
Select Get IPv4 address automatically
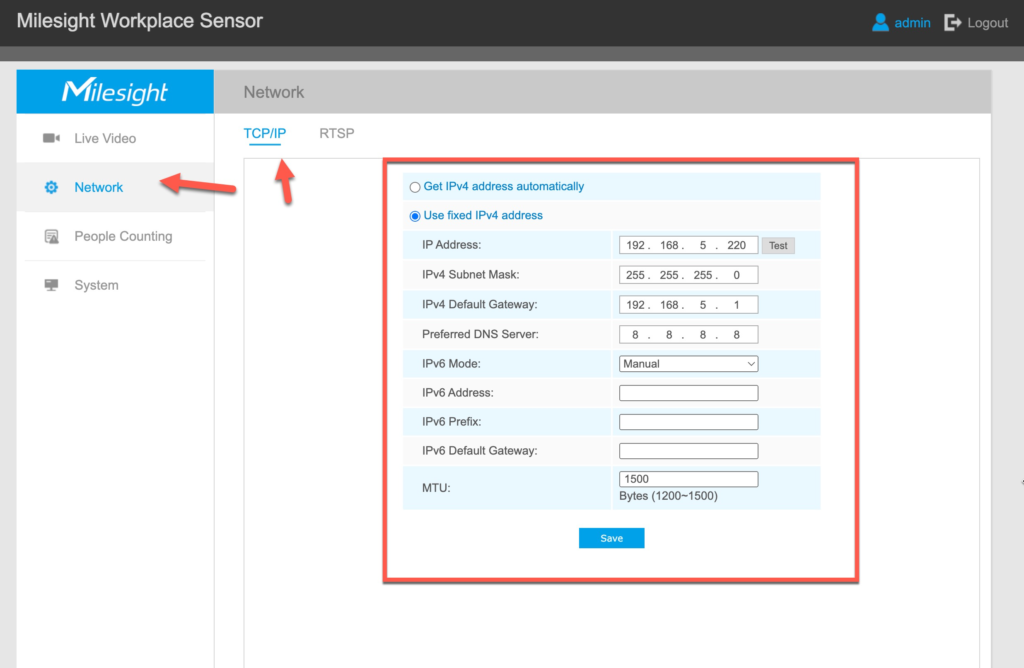415,187
